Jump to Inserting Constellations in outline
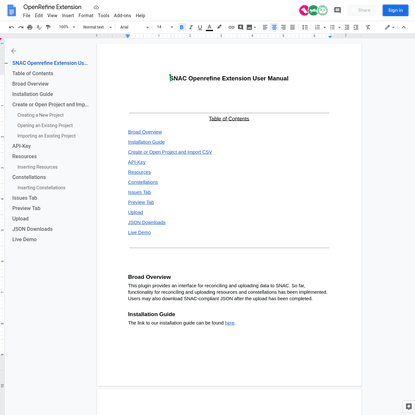Viewport: 415px width, 415px height. (41, 188)
